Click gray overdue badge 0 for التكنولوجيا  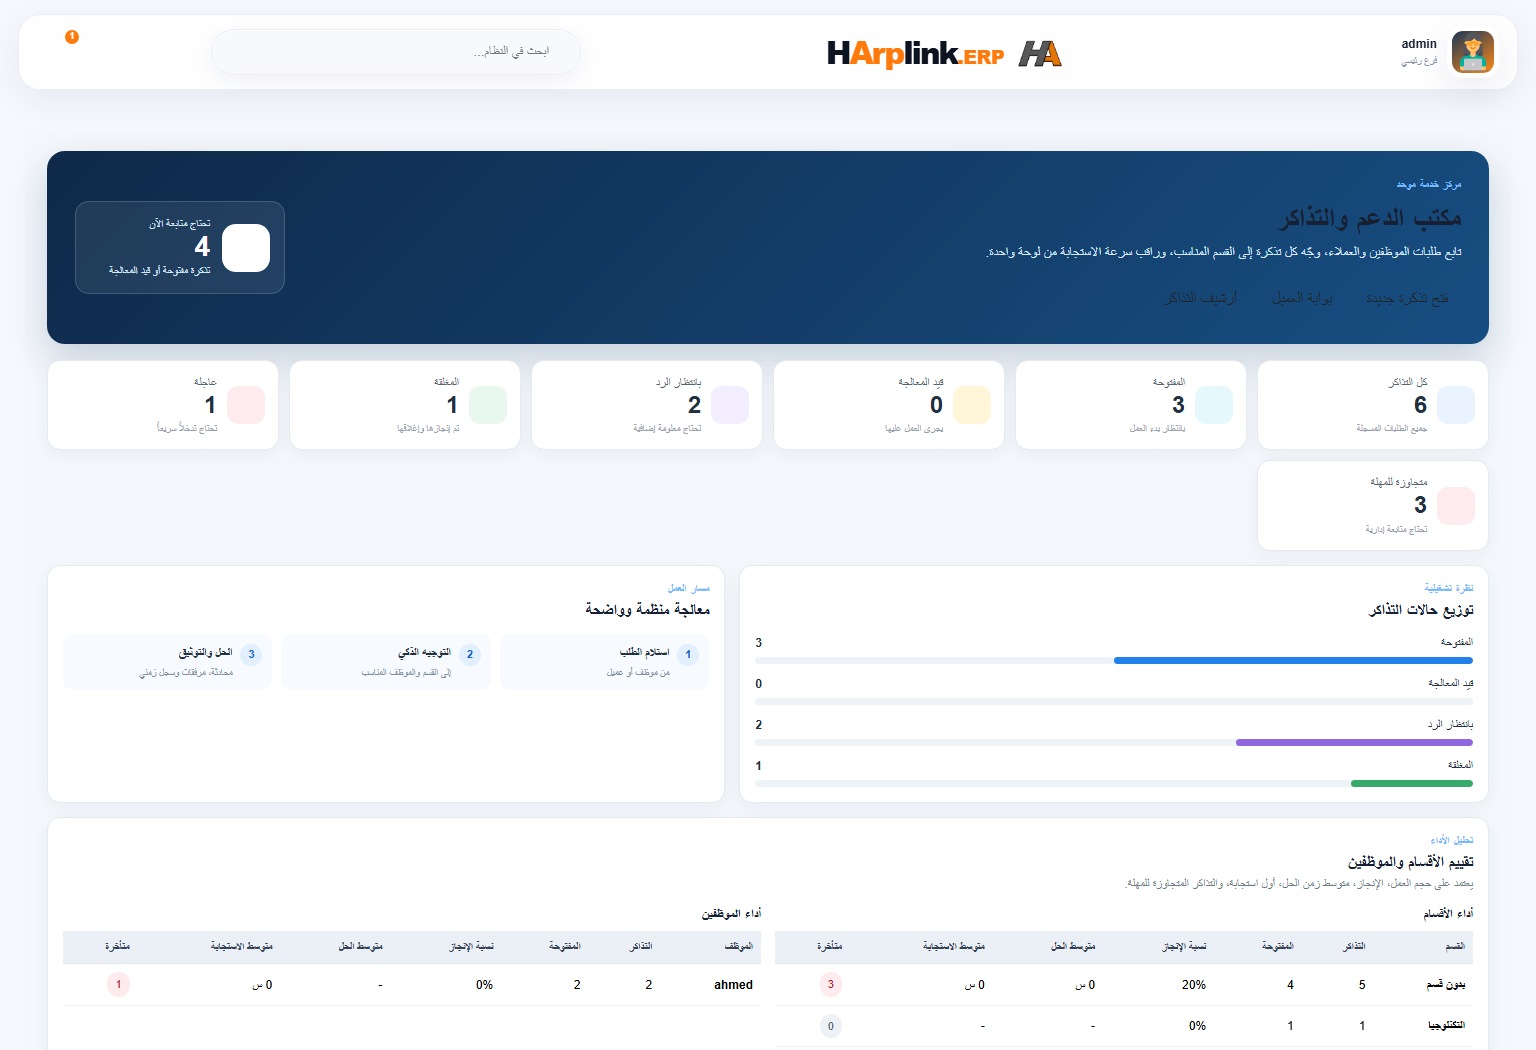click(x=830, y=1026)
